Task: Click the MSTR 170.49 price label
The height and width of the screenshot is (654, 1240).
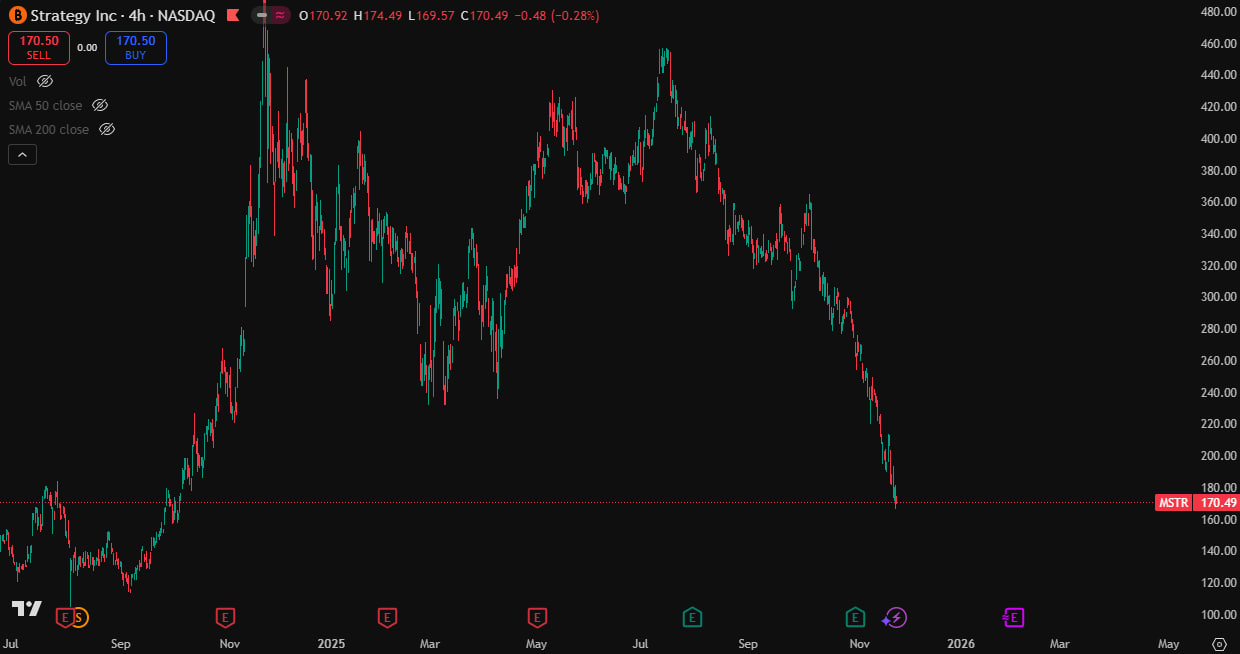Action: pyautogui.click(x=1196, y=502)
